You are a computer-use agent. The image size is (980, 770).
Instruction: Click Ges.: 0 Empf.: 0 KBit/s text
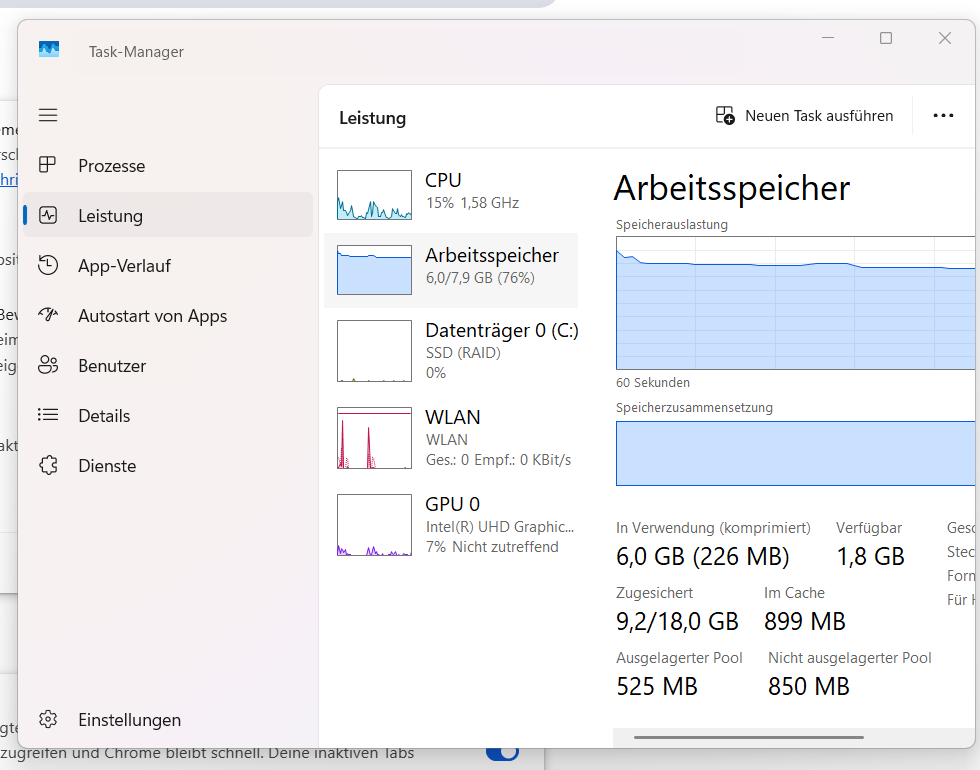coord(498,460)
